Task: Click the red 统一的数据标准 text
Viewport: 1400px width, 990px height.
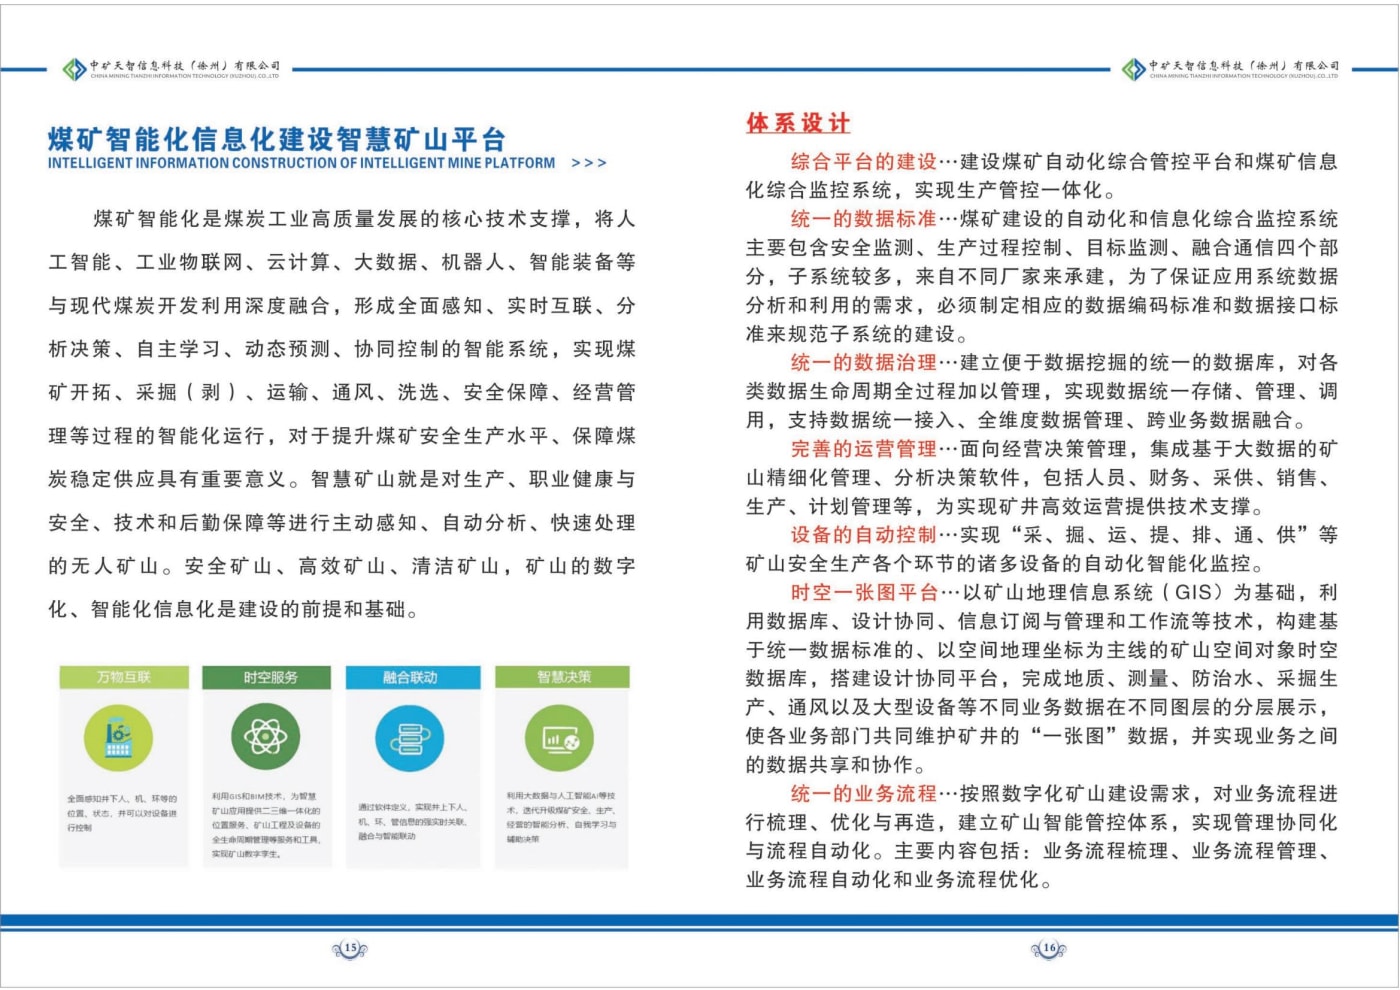Action: pos(863,219)
